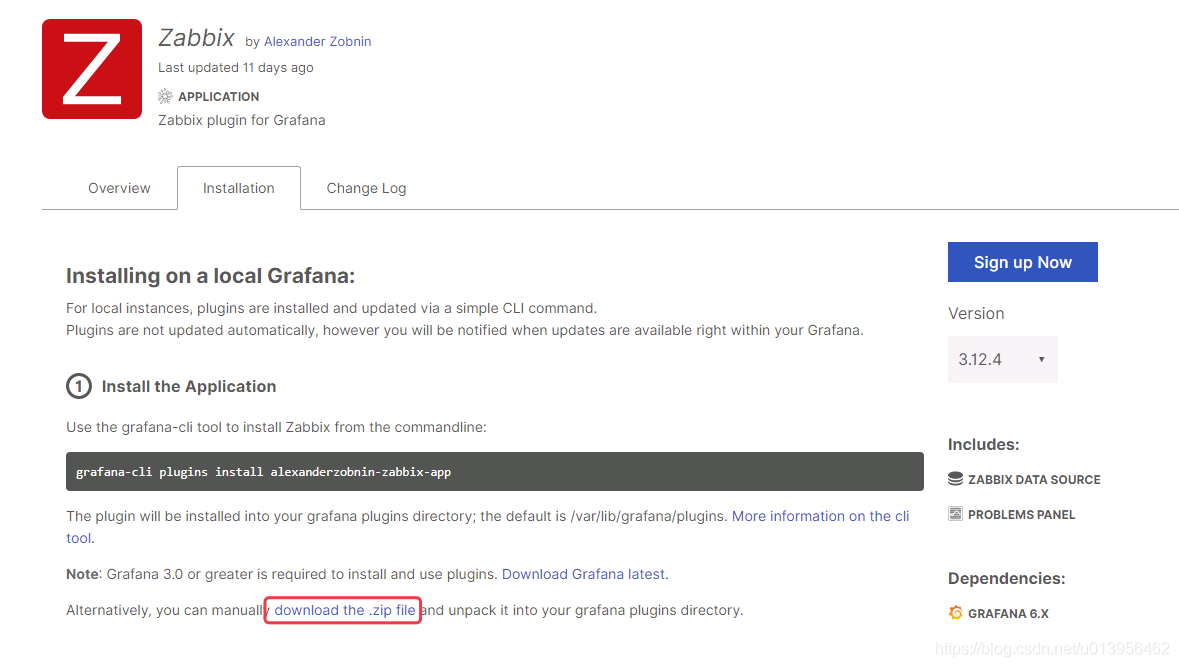Screen dimensions: 1179x667
Task: Click the Zabbix data source database icon
Action: tap(955, 479)
